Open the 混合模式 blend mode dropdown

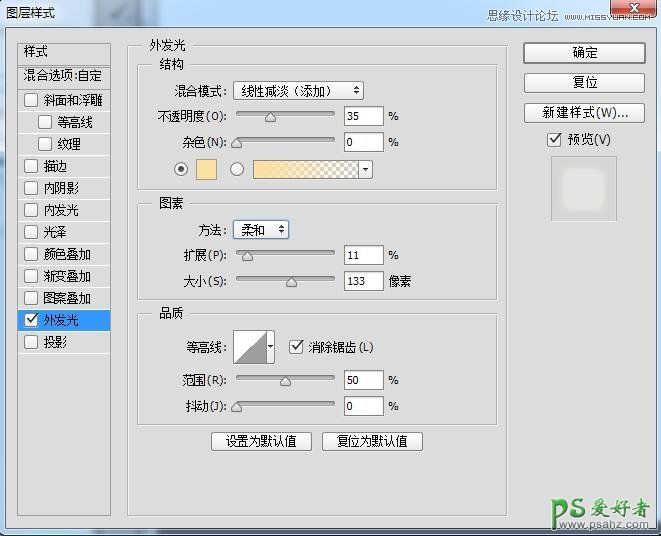(x=297, y=91)
